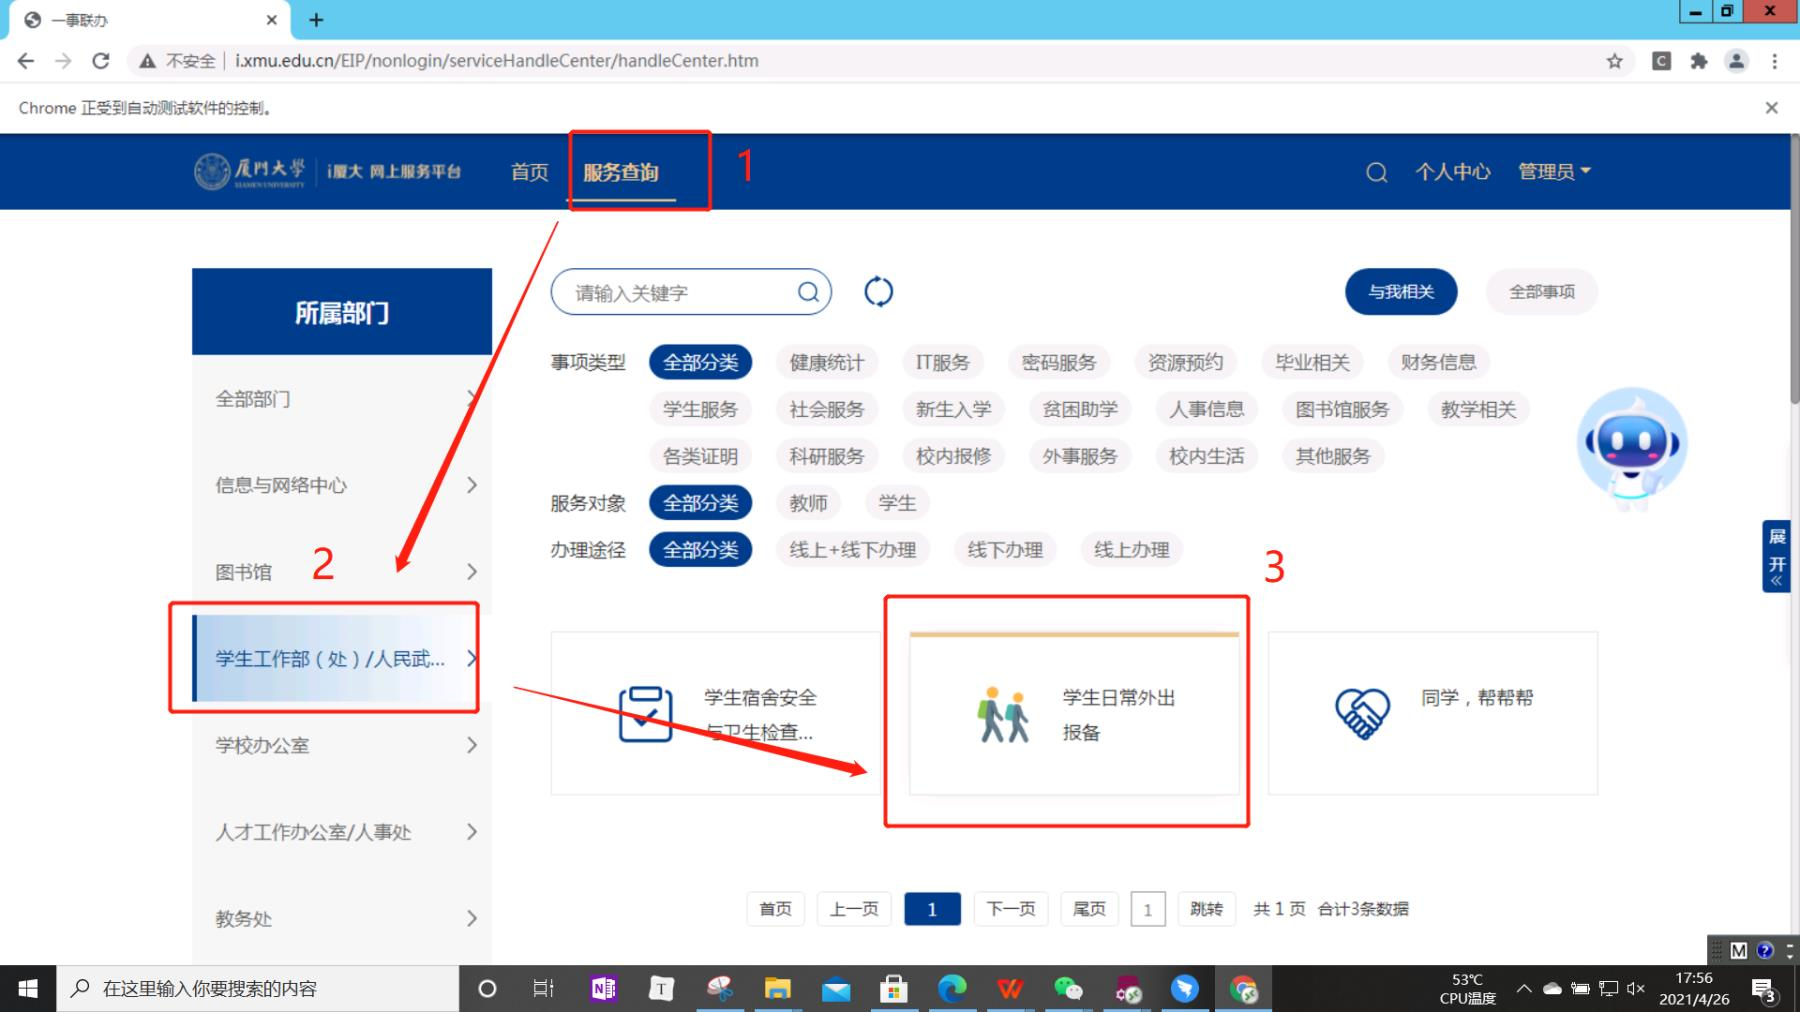Click the clipboard icon for 学生宿舍安全 service
The width and height of the screenshot is (1800, 1012).
tap(645, 714)
